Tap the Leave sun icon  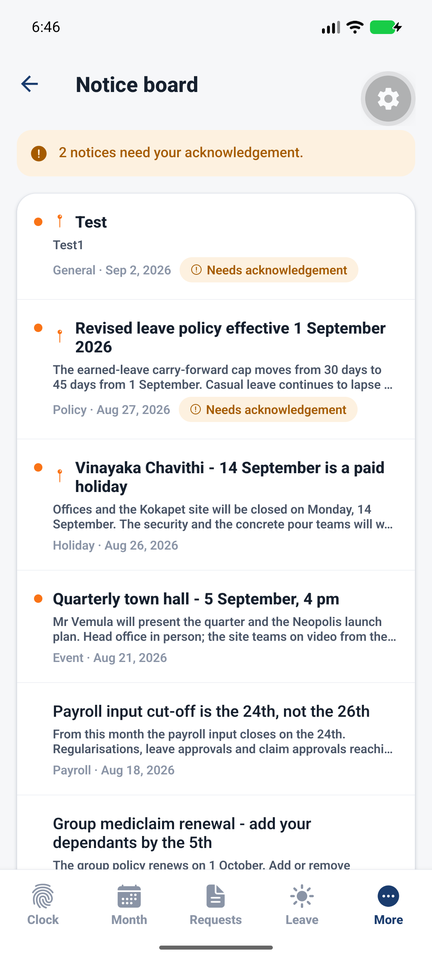pyautogui.click(x=302, y=897)
